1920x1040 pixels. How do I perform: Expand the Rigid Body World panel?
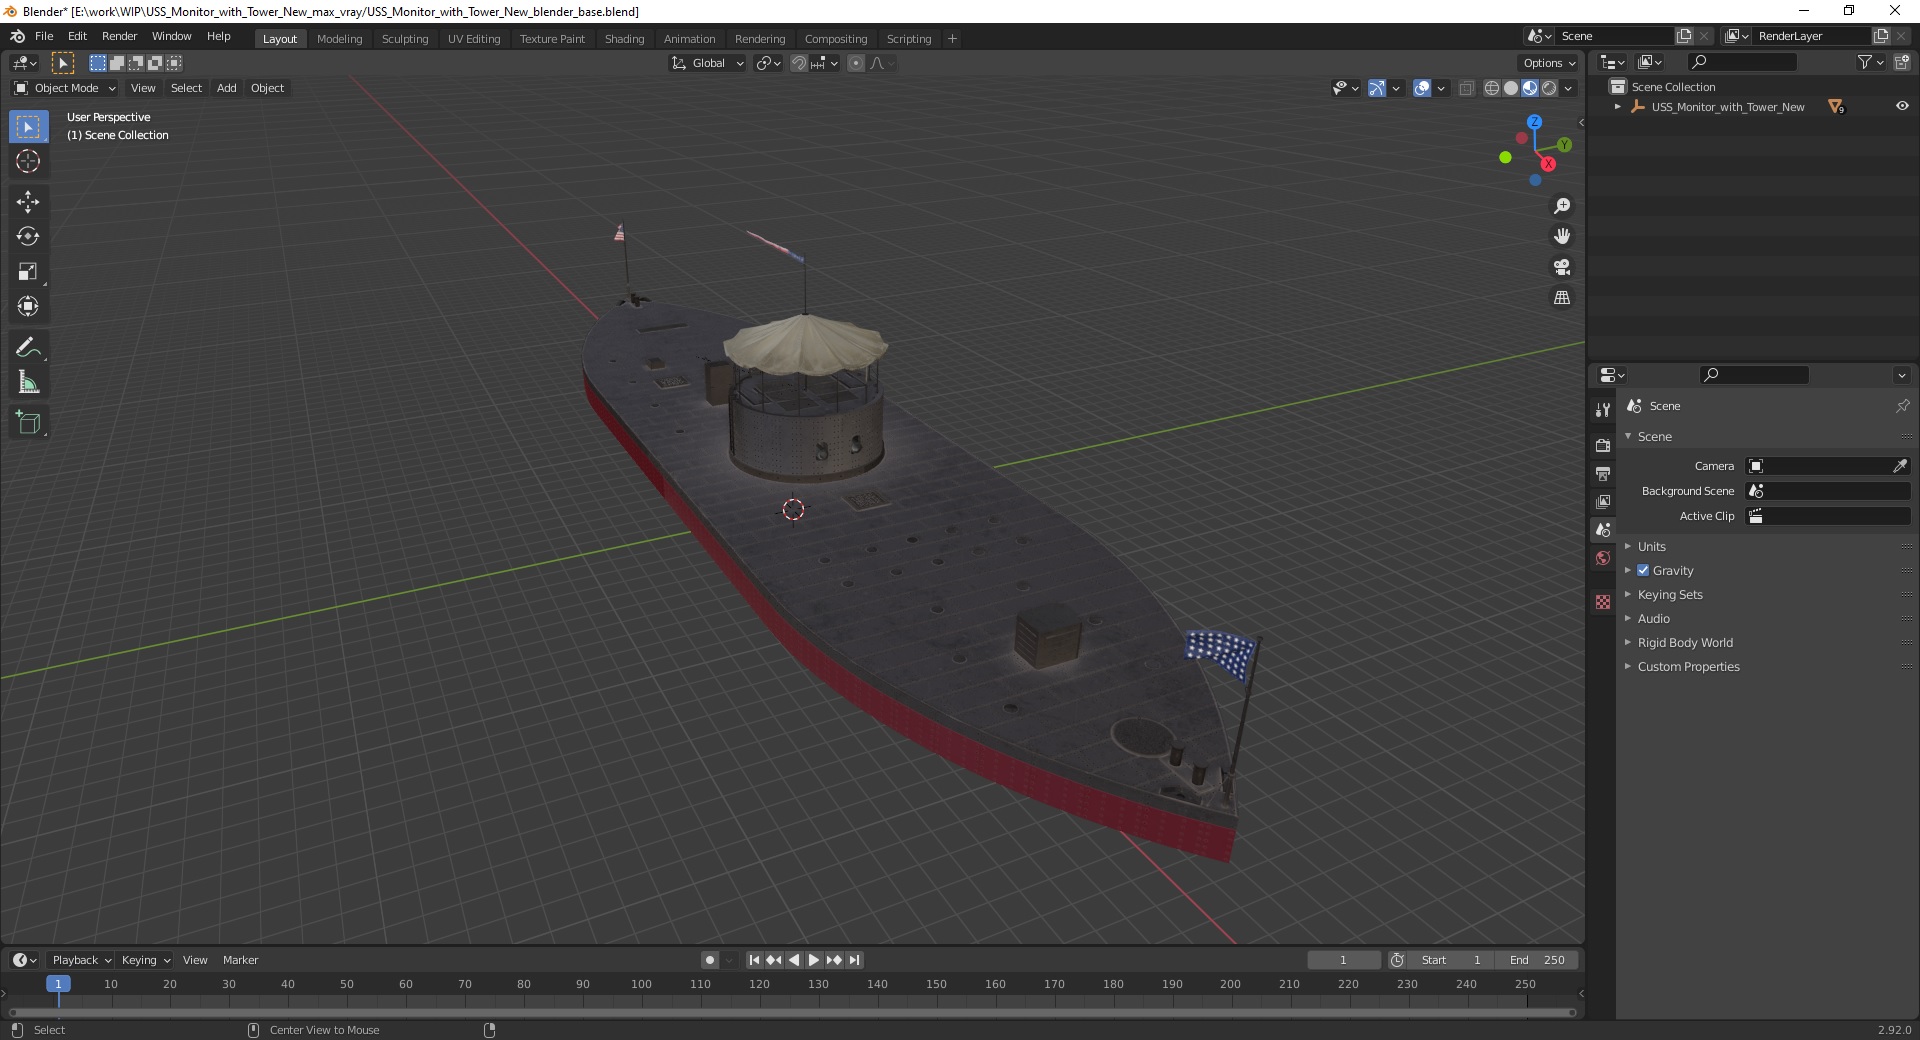click(1685, 642)
